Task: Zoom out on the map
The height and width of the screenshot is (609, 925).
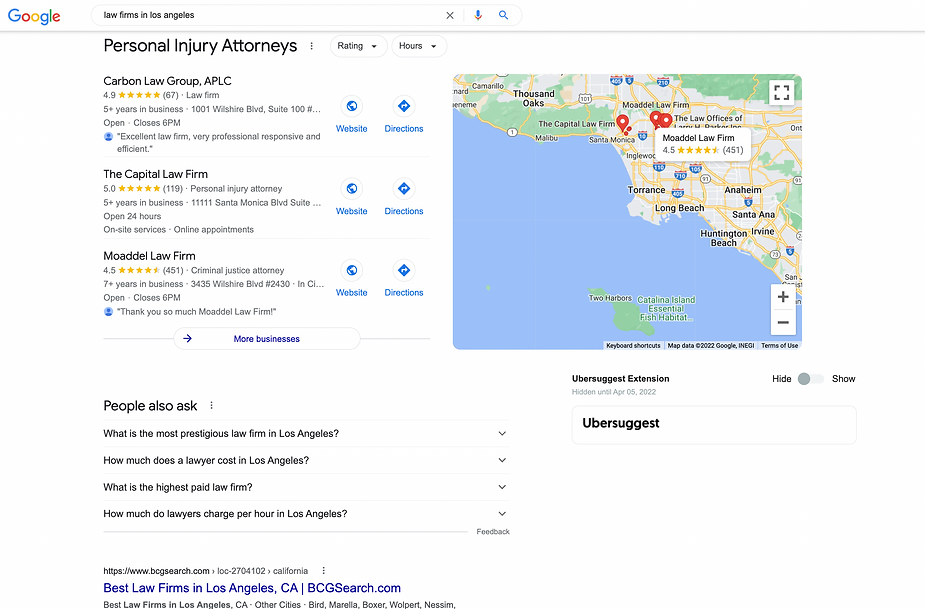Action: point(783,322)
